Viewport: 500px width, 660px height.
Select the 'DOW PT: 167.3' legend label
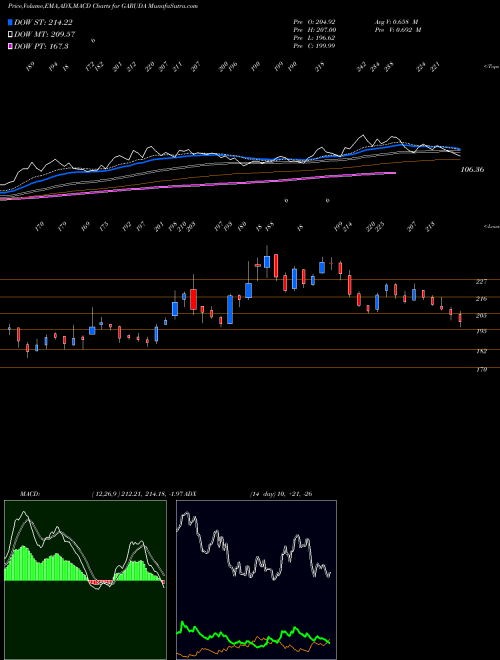pos(41,46)
